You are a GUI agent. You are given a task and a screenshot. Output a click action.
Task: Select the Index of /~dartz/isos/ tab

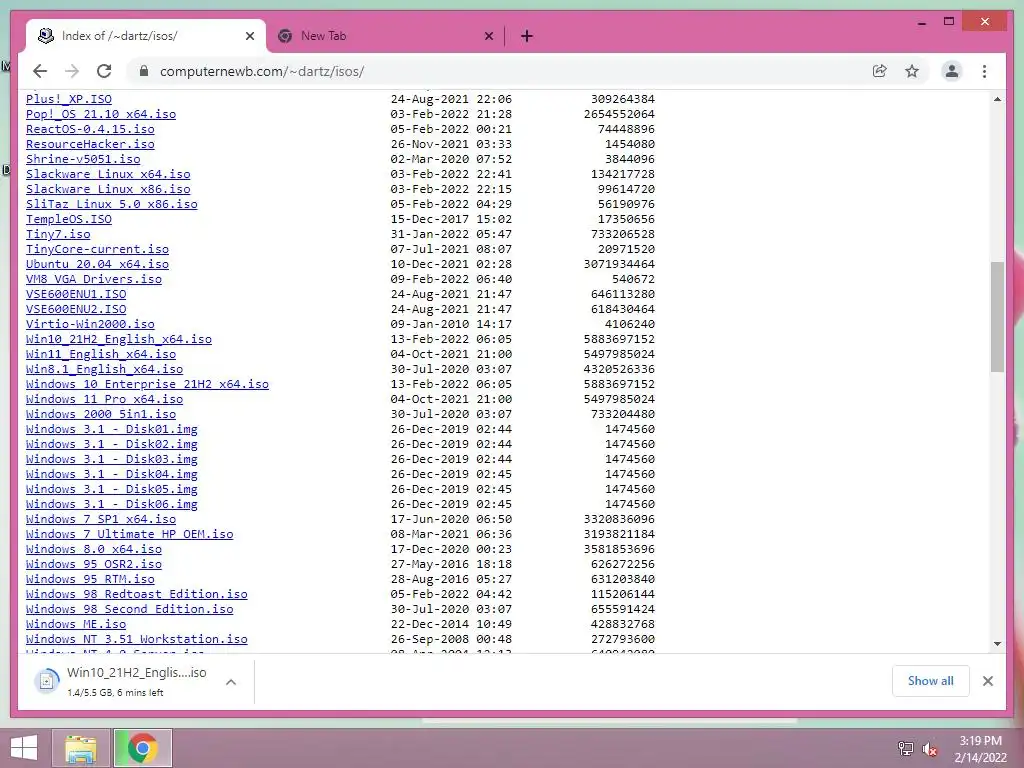[146, 36]
